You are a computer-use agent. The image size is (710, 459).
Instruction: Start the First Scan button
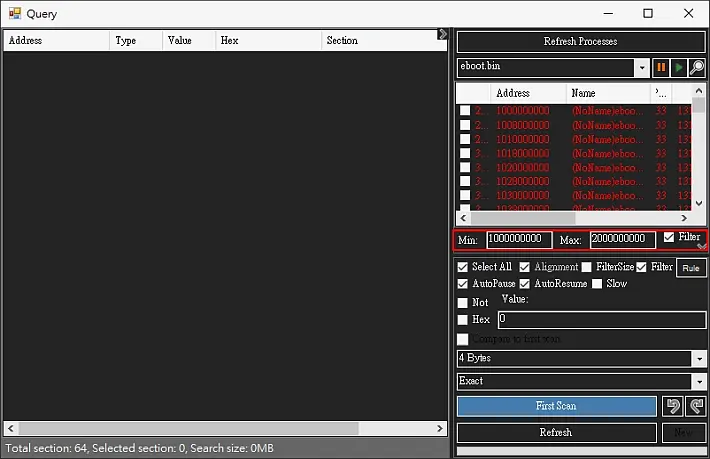pyautogui.click(x=556, y=406)
